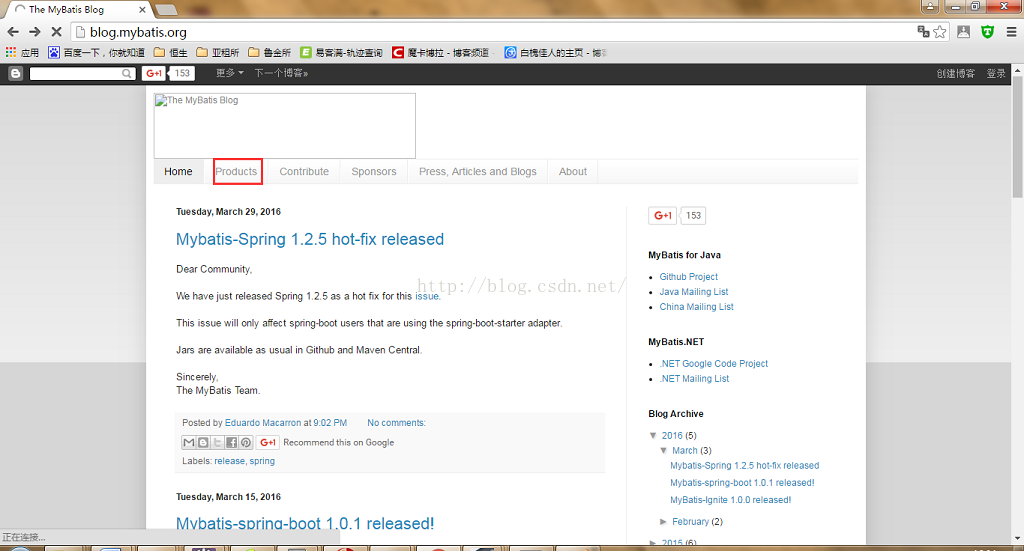
Task: Open the green shield extension icon
Action: pyautogui.click(x=987, y=32)
